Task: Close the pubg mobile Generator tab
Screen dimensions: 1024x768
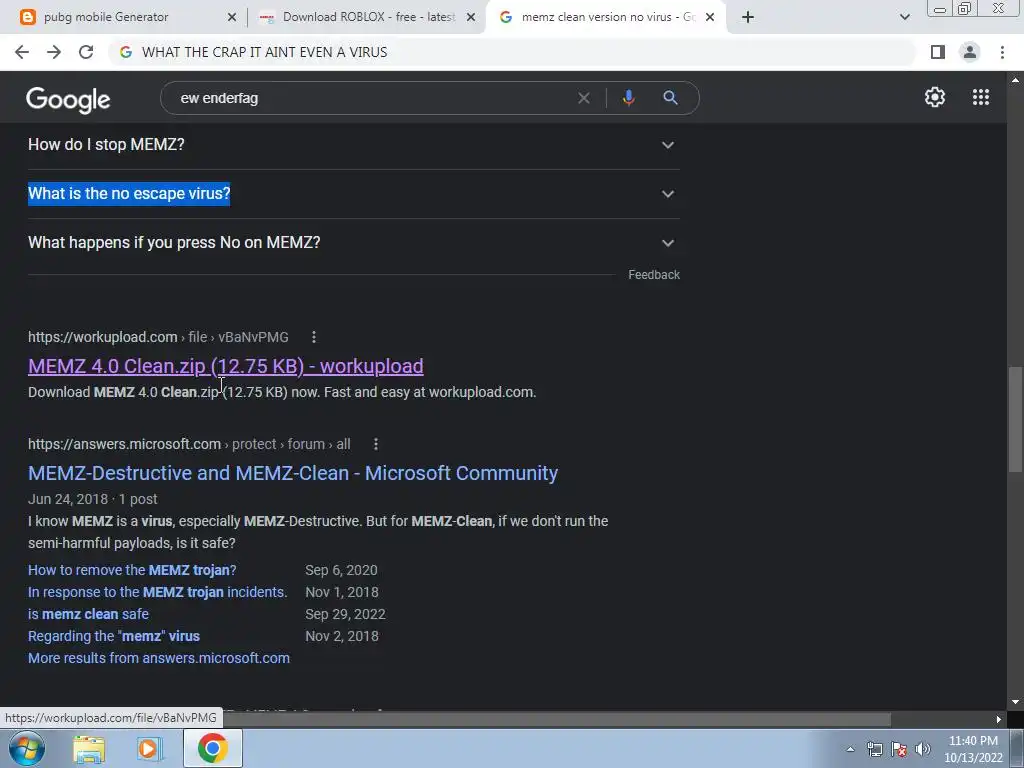Action: (x=232, y=18)
